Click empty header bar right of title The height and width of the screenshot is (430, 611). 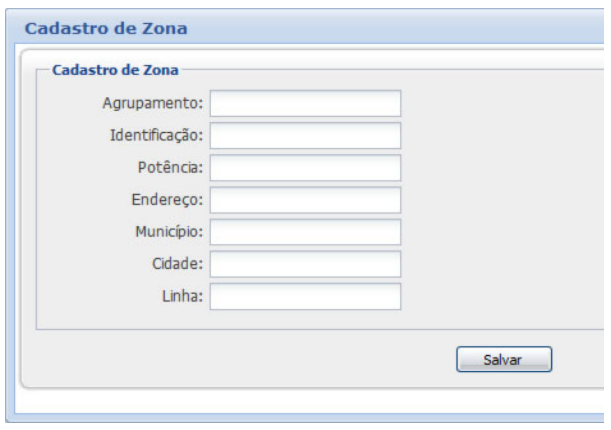(400, 29)
